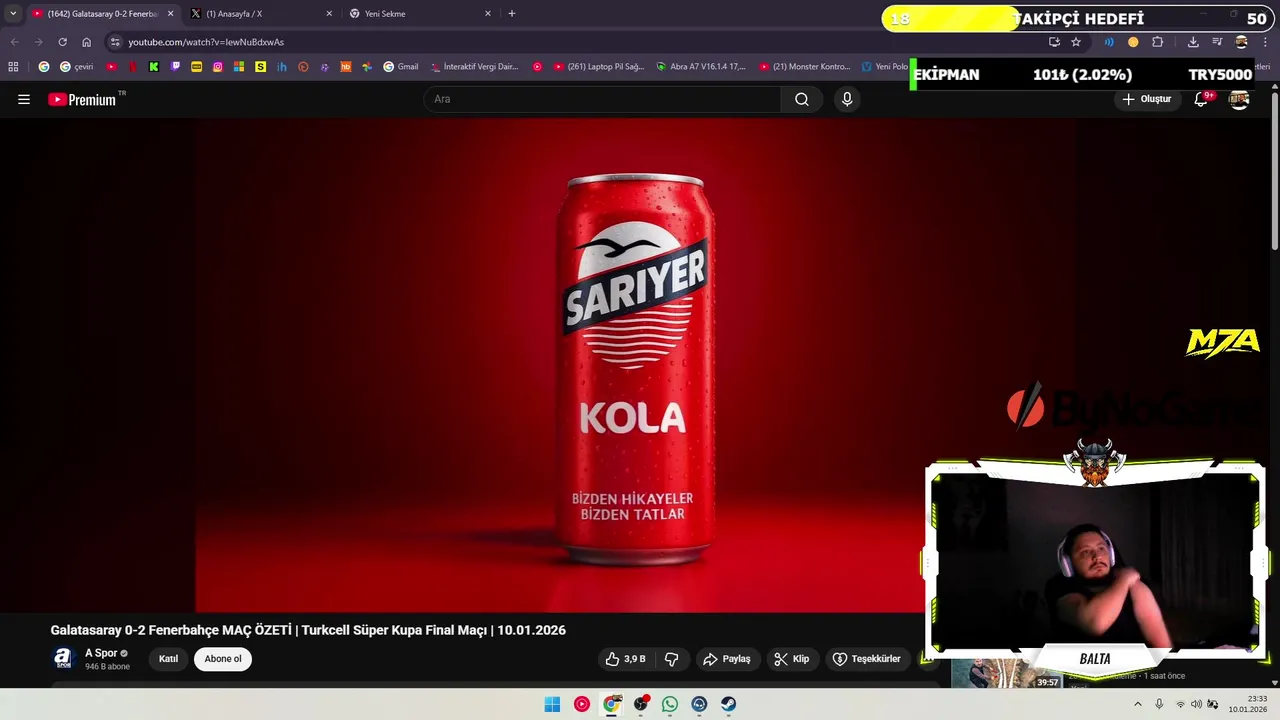Viewport: 1280px width, 720px height.
Task: Open the Instagram bookmark icon
Action: tap(217, 67)
